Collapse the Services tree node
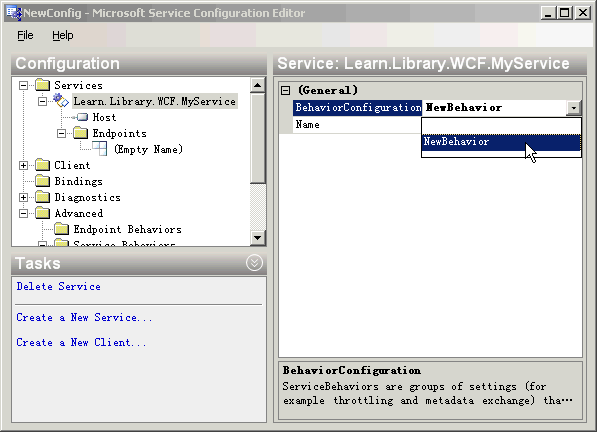597x432 pixels. [x=23, y=85]
